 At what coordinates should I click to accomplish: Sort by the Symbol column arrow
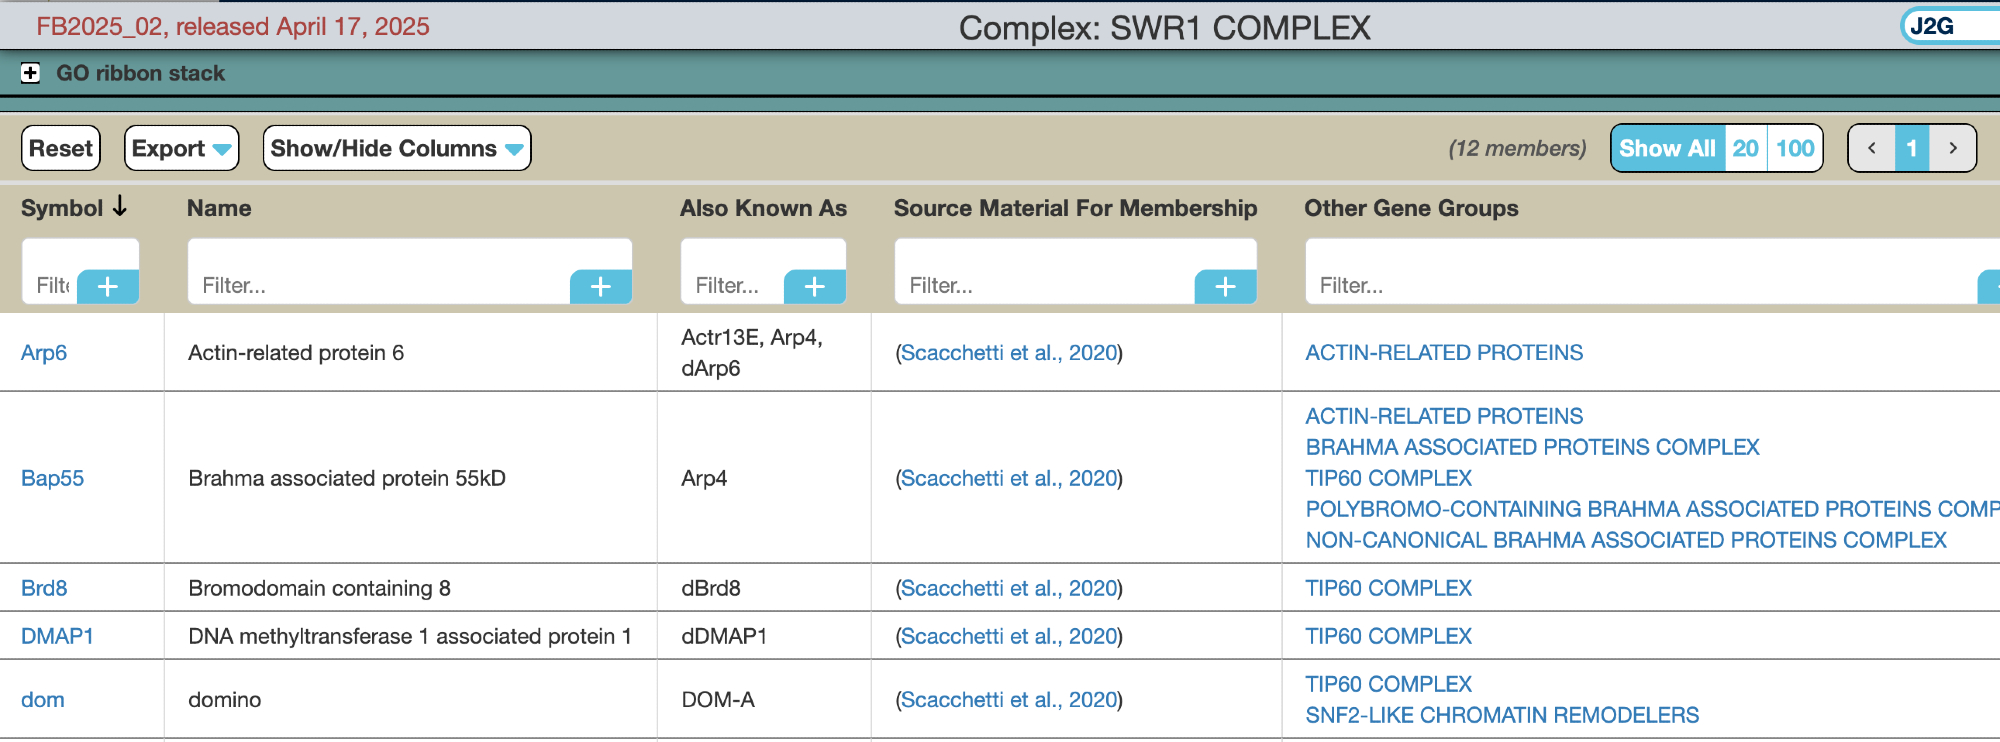tap(120, 207)
